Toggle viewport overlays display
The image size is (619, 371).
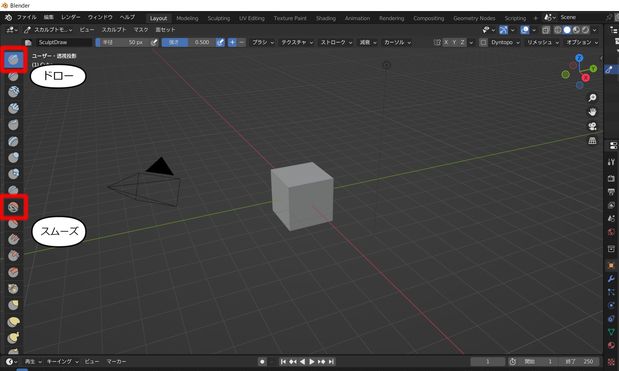(x=525, y=30)
